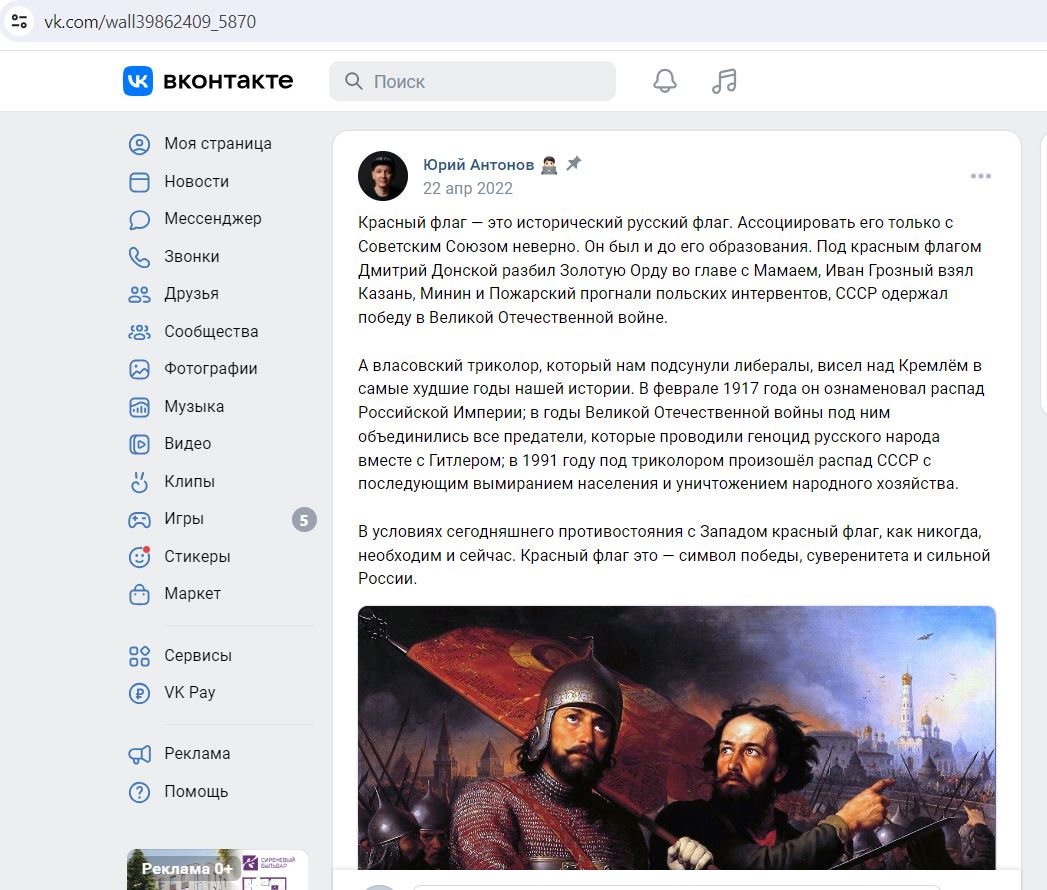Go to Моя страница
Viewport: 1047px width, 890px height.
click(218, 144)
